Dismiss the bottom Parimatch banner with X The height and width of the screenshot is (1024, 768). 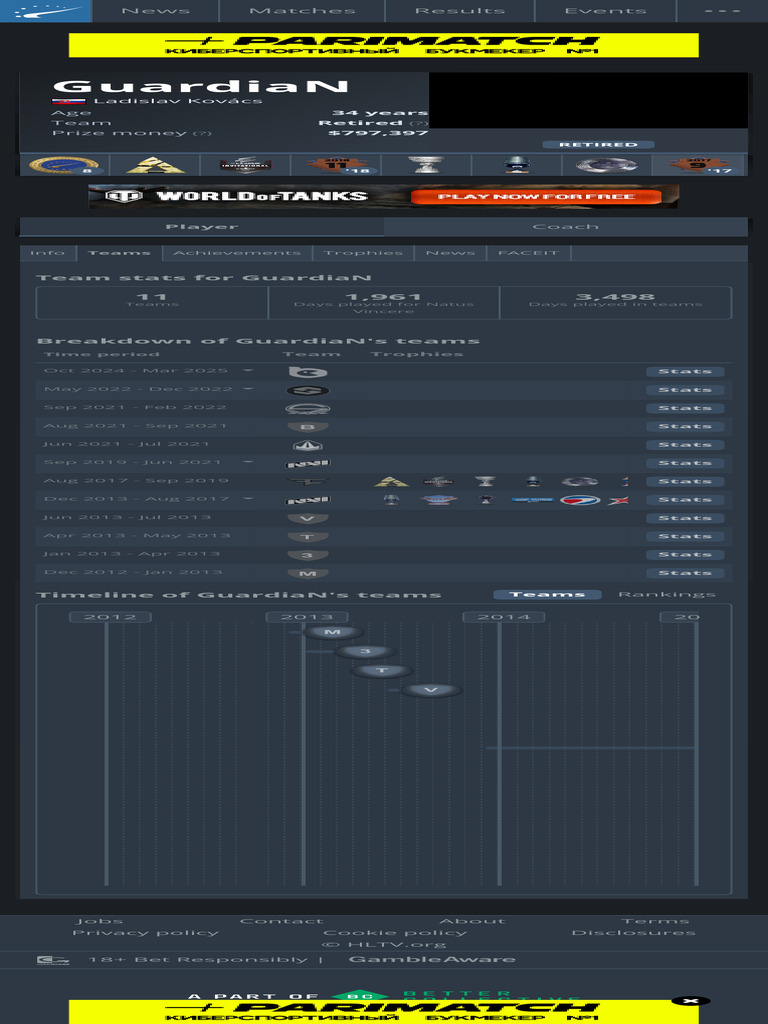tap(690, 1000)
